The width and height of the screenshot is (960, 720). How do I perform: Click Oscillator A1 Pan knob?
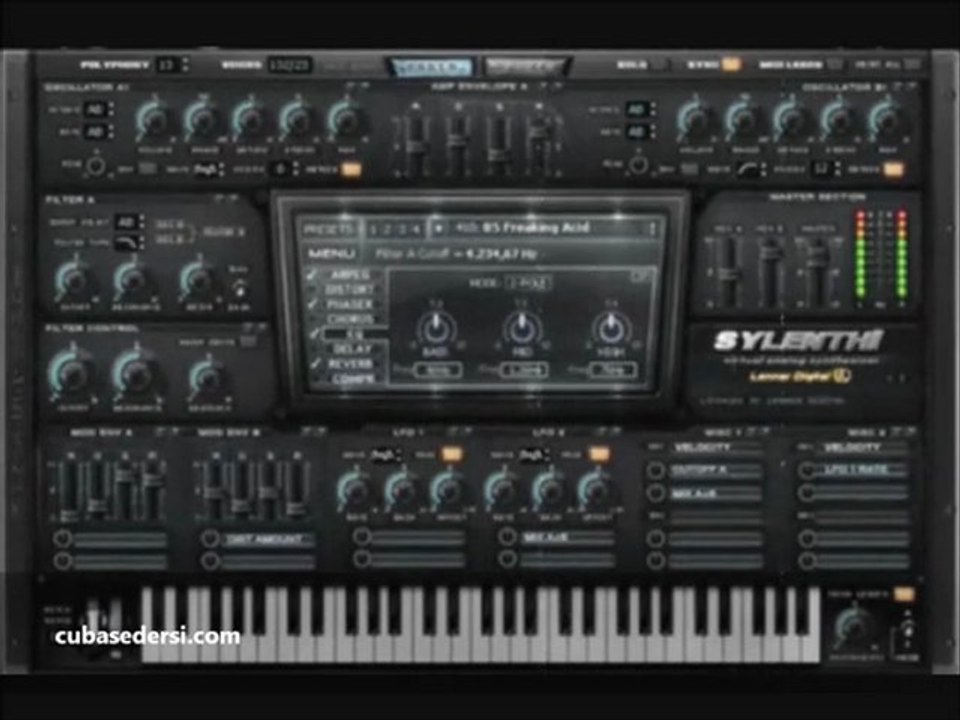[x=347, y=120]
